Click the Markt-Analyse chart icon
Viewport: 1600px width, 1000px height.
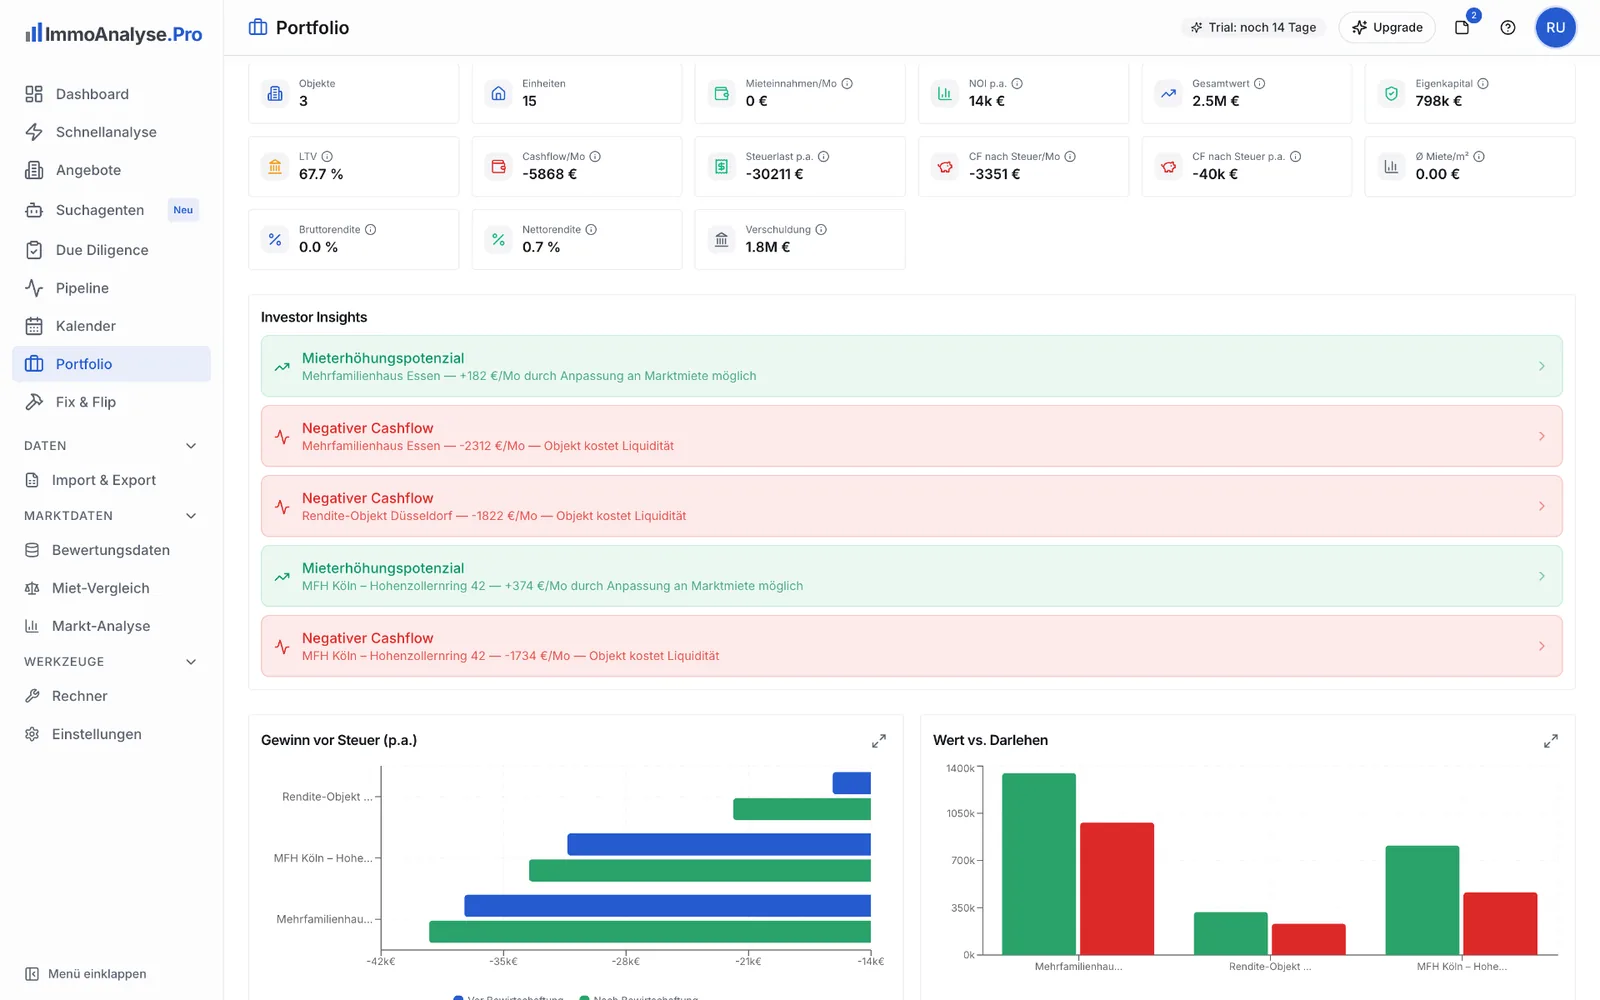click(32, 626)
